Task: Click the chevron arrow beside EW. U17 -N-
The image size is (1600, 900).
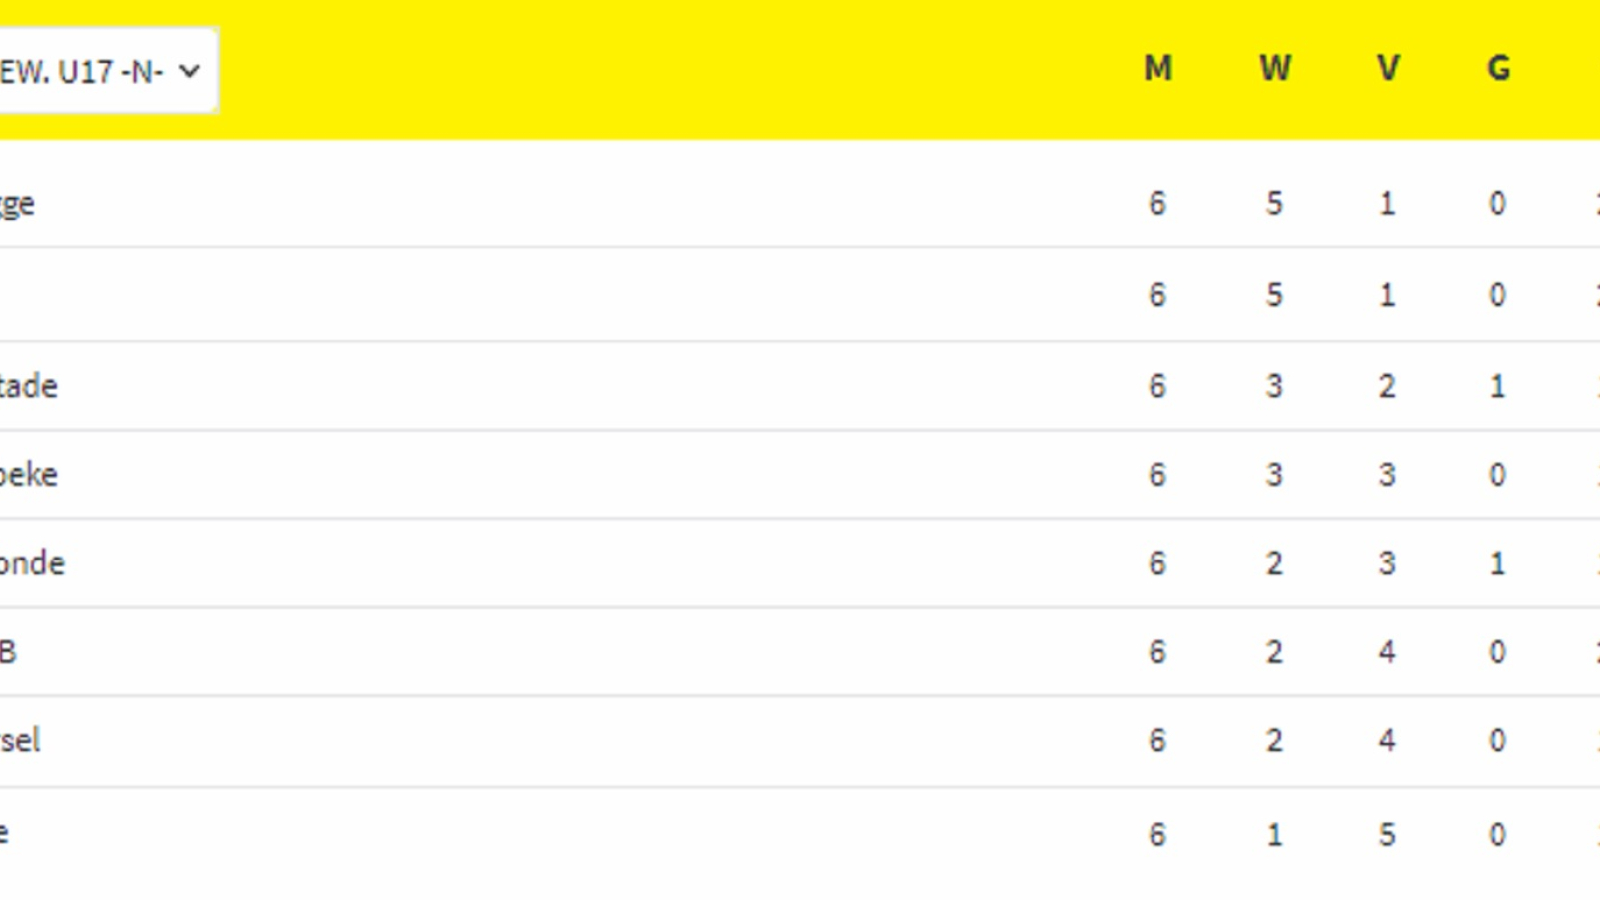Action: (x=189, y=72)
